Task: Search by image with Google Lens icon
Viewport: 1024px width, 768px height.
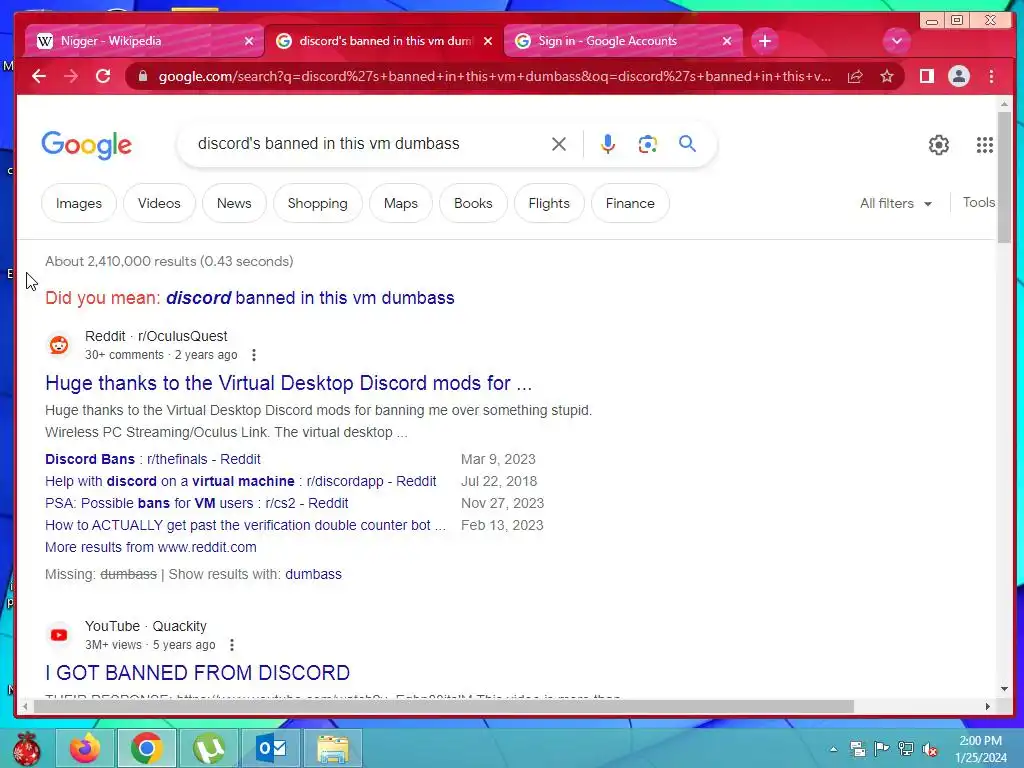Action: point(647,144)
